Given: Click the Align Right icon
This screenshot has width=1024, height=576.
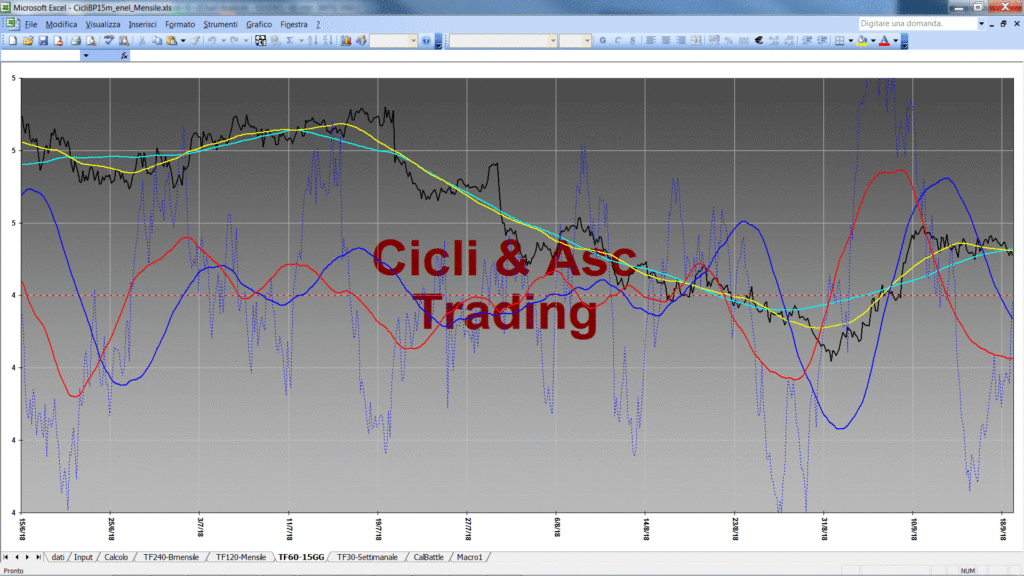Looking at the screenshot, I should pyautogui.click(x=680, y=40).
